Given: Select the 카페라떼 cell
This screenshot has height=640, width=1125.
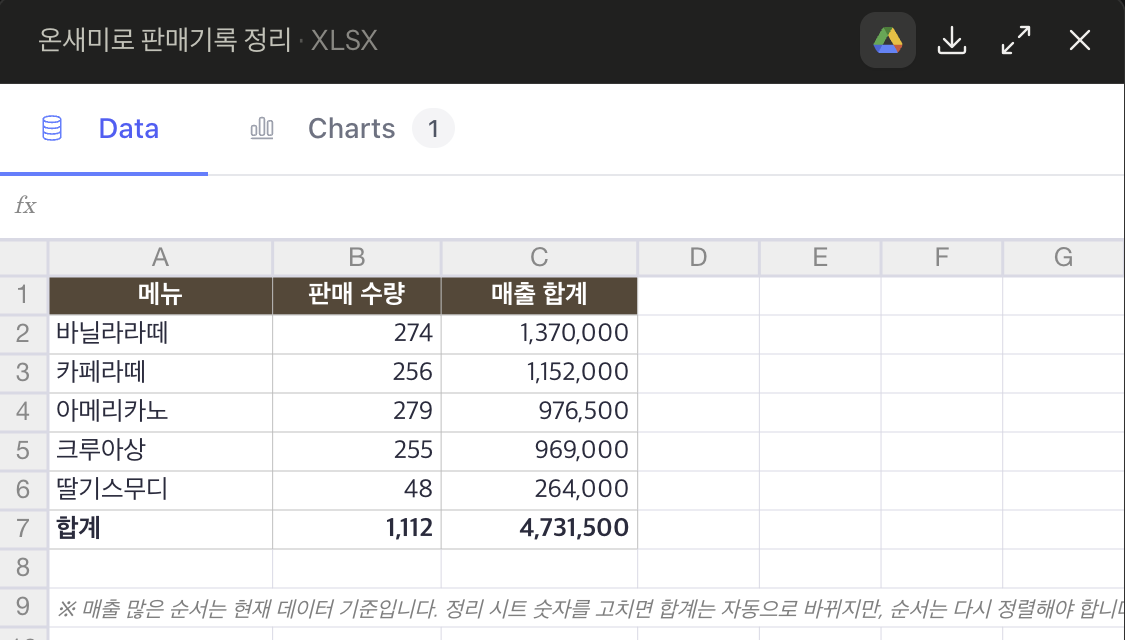Looking at the screenshot, I should pyautogui.click(x=160, y=372).
